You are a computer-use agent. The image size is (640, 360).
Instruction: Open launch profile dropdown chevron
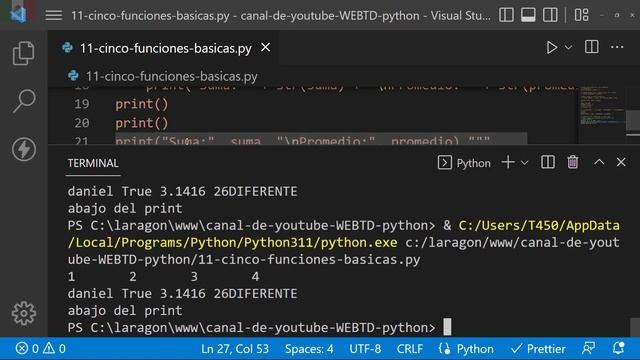point(524,163)
